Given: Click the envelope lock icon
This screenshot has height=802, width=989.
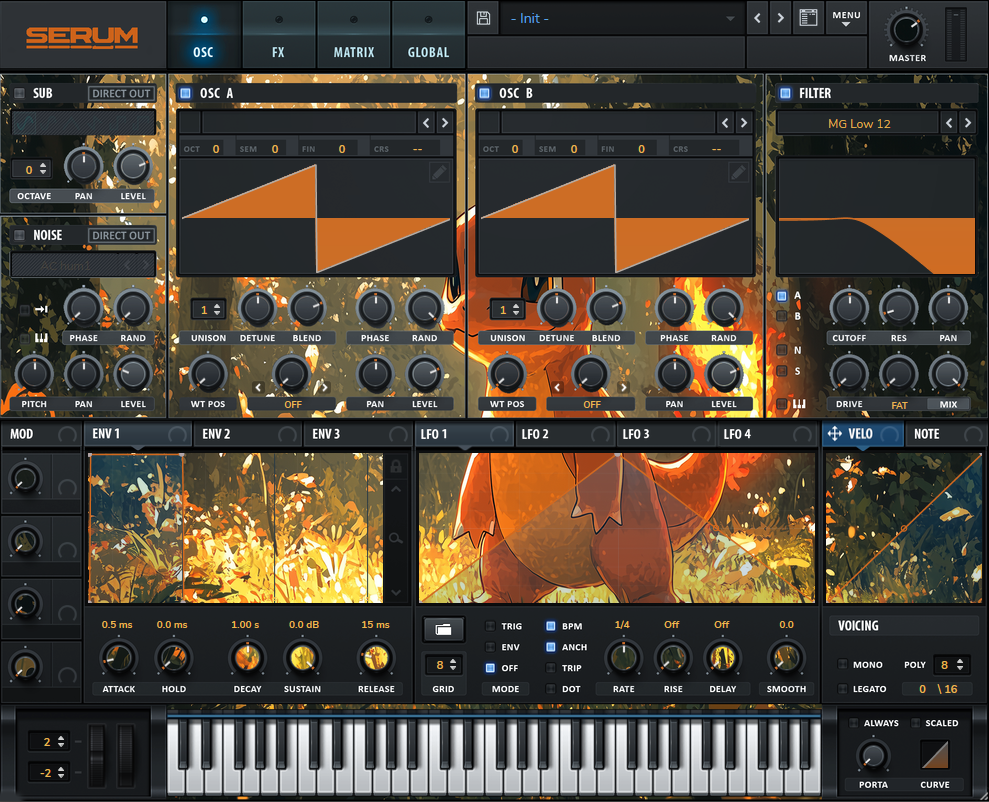Looking at the screenshot, I should point(396,466).
